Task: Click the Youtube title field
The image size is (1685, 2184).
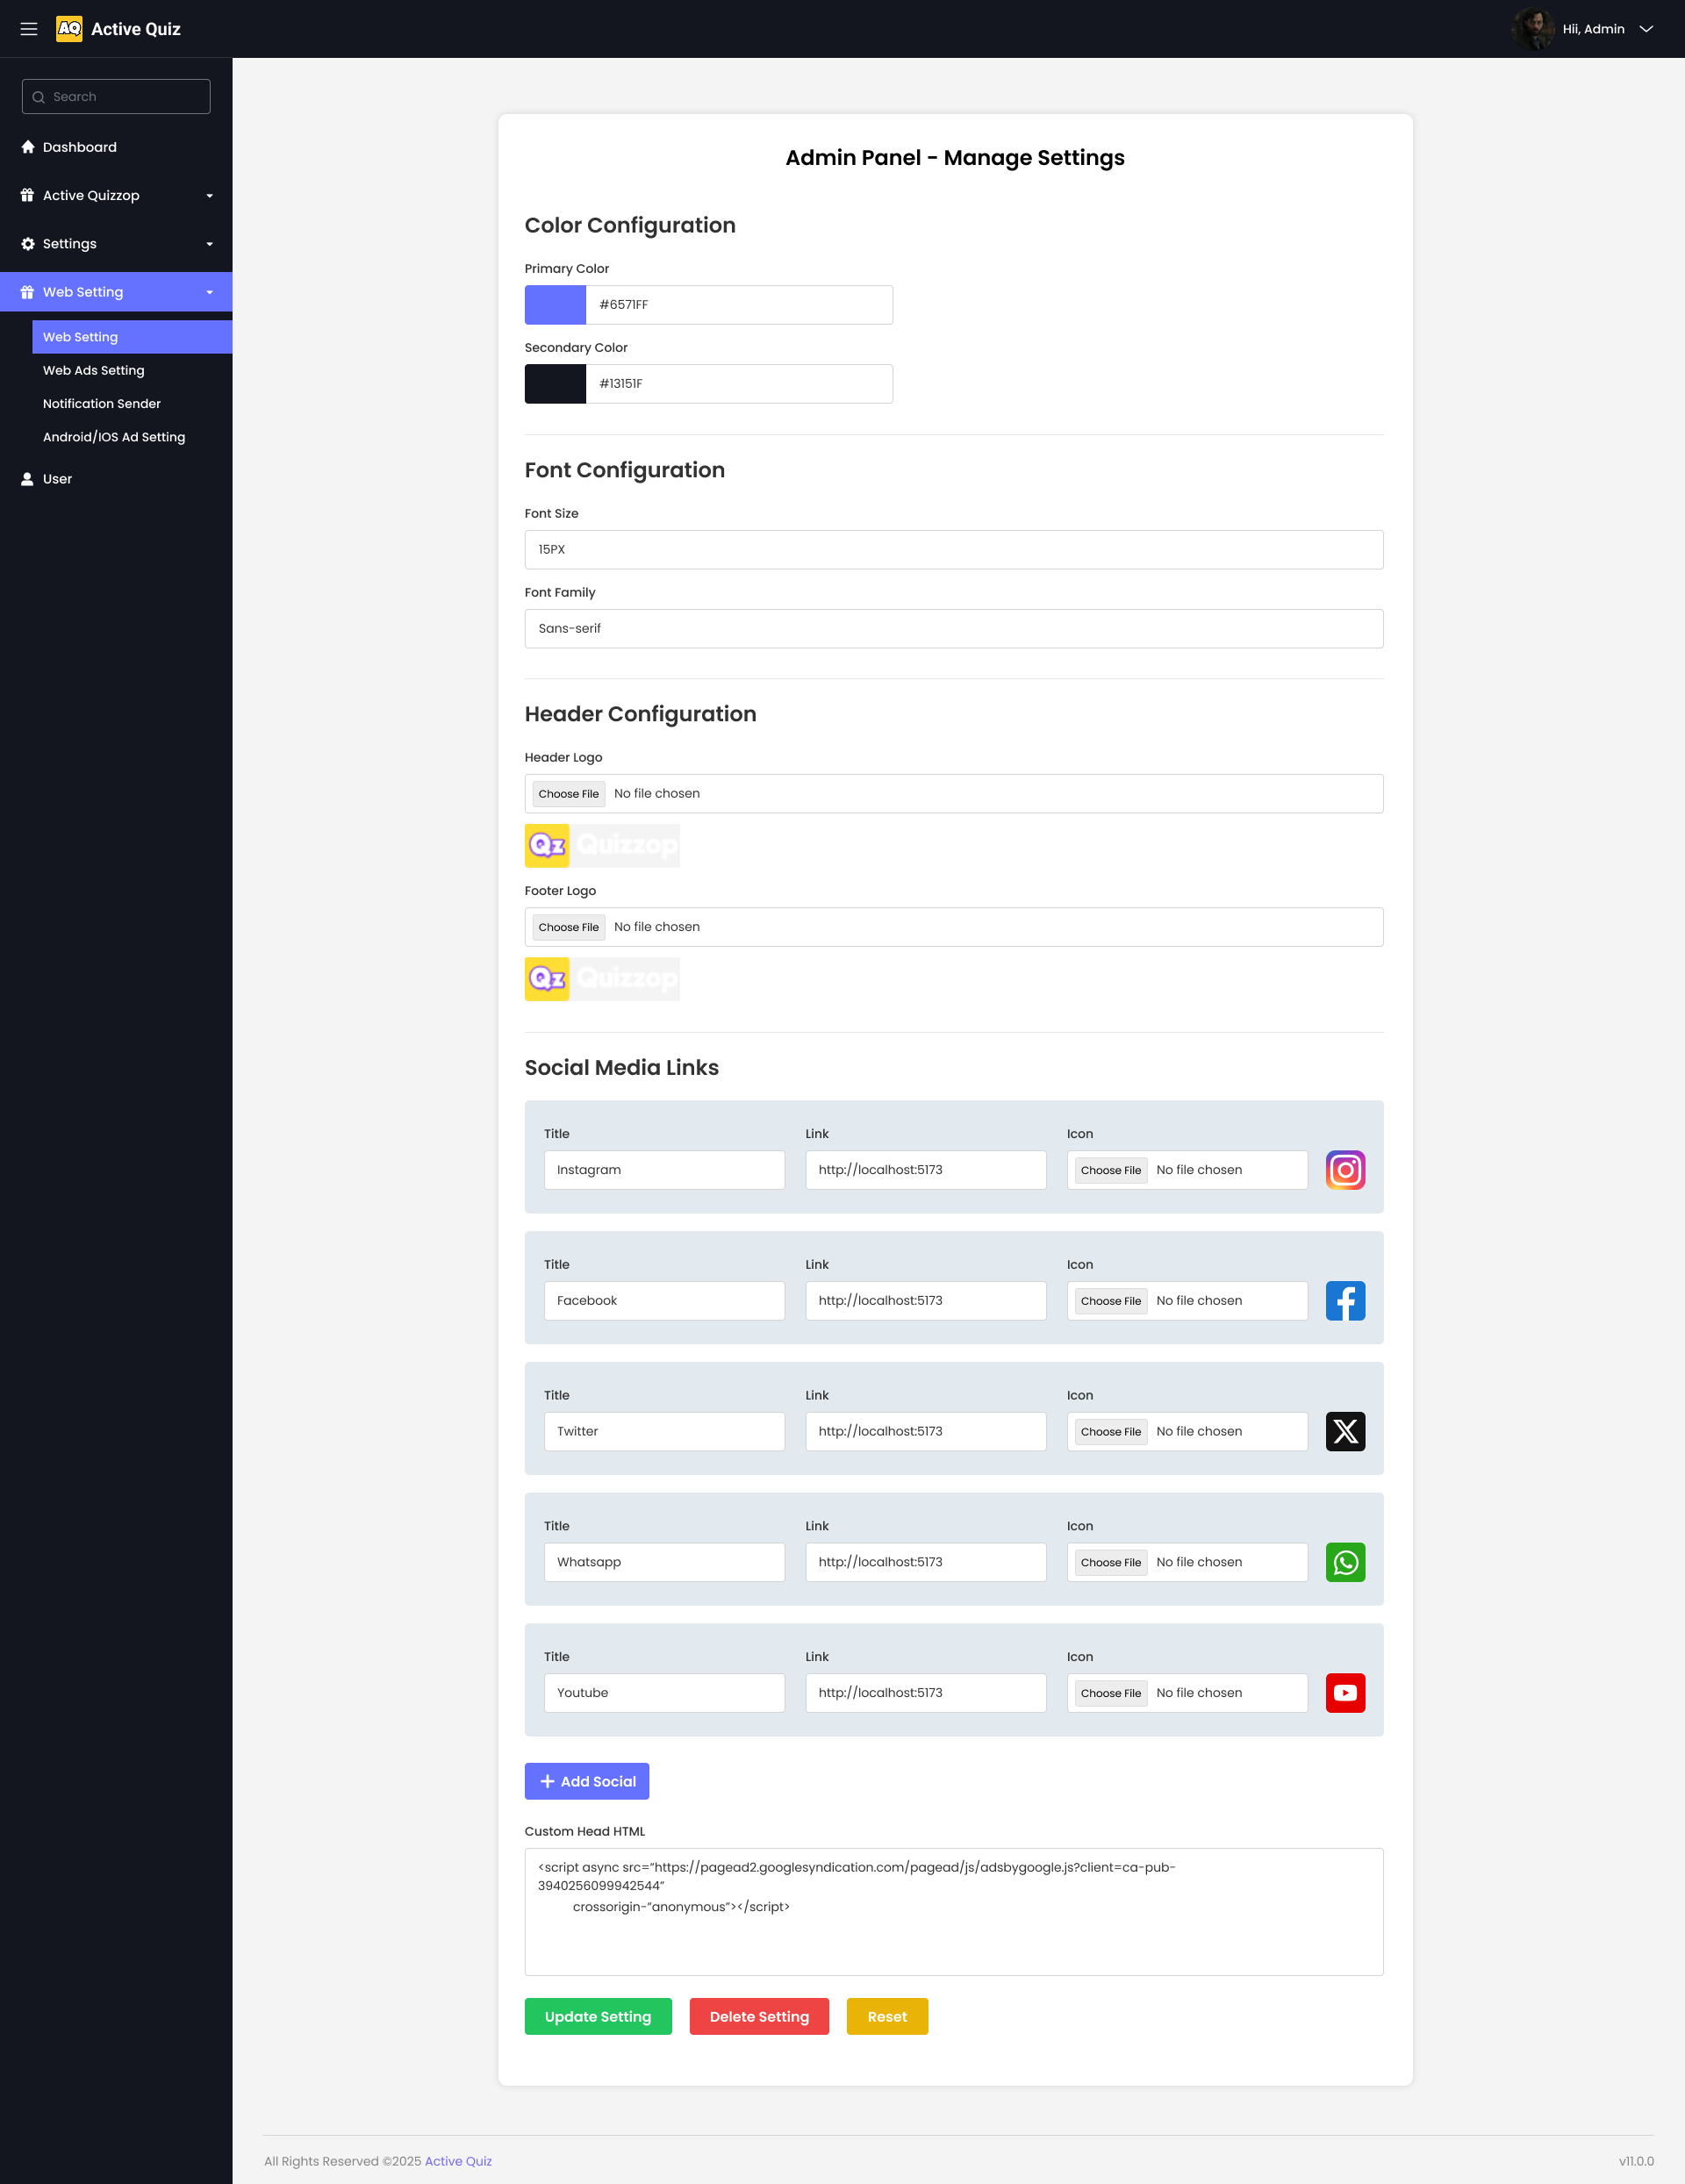Action: point(664,1693)
